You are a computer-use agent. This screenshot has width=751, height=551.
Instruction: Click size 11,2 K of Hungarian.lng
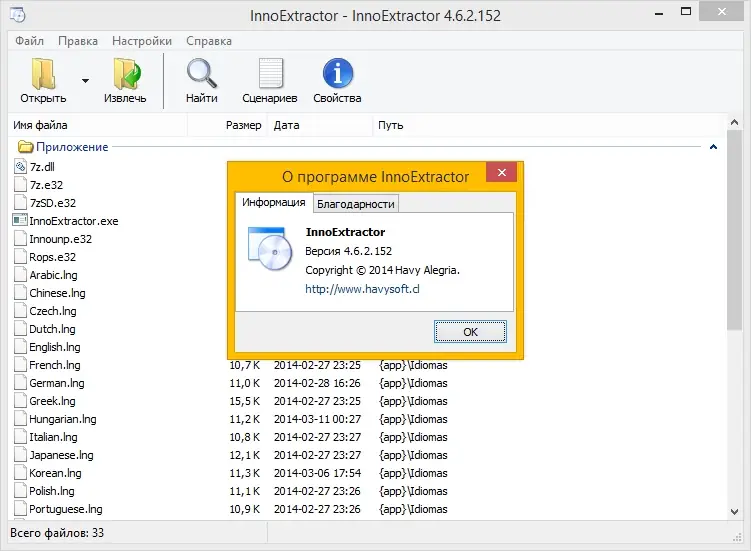coord(244,419)
